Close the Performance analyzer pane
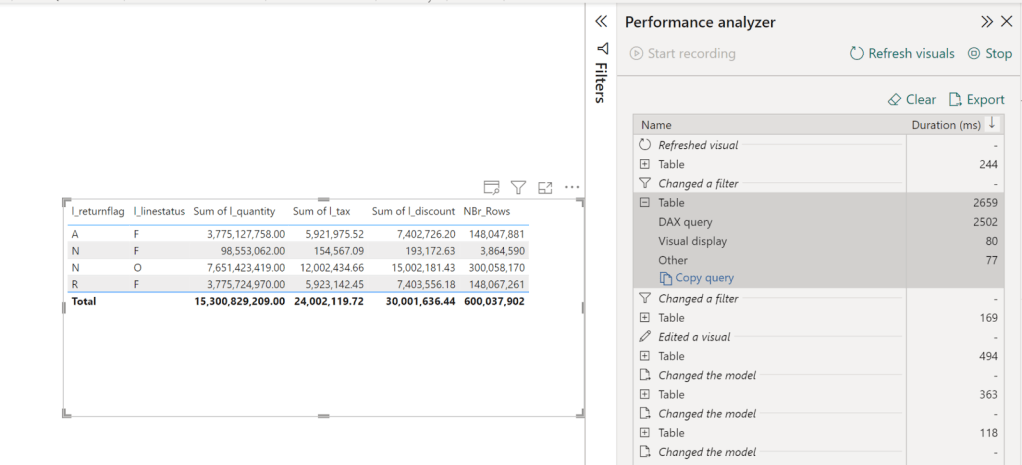The image size is (1022, 465). pyautogui.click(x=1006, y=22)
